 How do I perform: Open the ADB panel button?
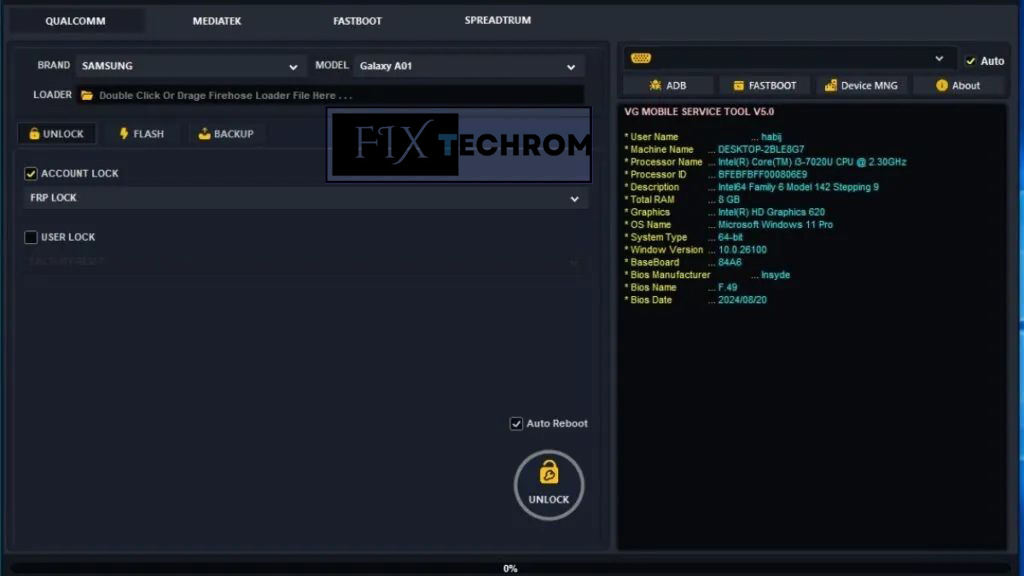pos(667,86)
